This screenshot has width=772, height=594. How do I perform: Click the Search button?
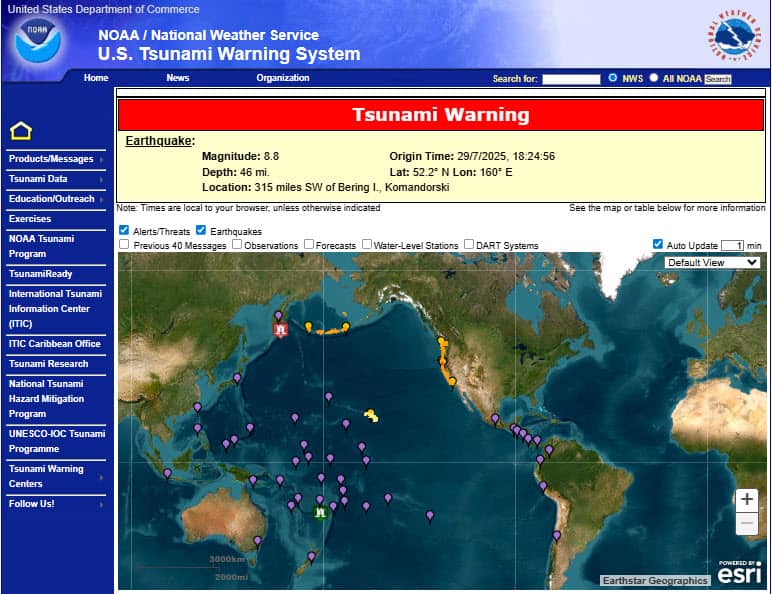coord(717,79)
